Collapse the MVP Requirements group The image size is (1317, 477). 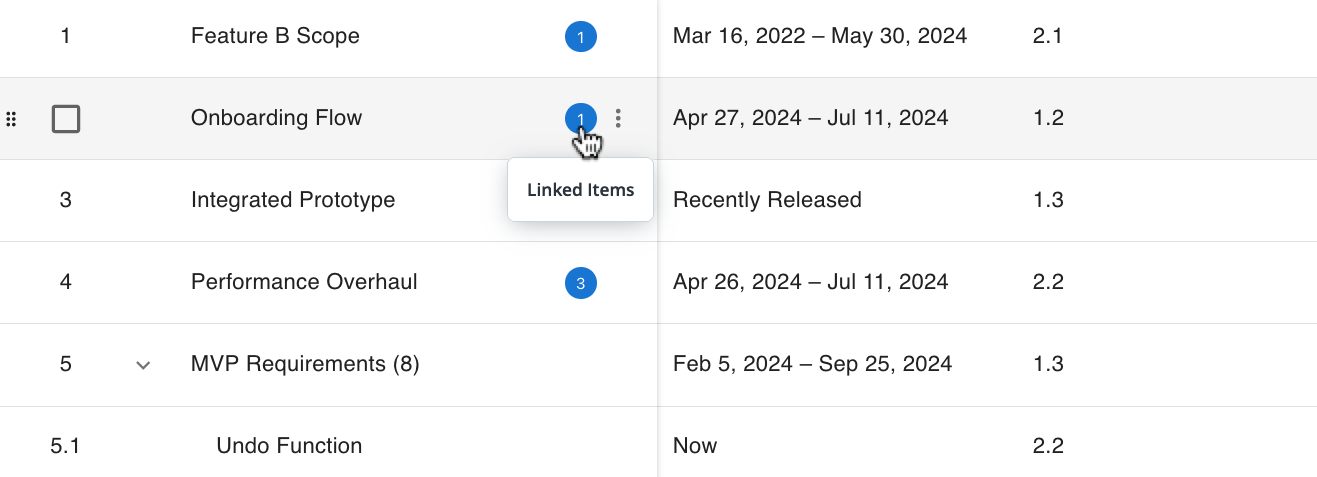(143, 365)
